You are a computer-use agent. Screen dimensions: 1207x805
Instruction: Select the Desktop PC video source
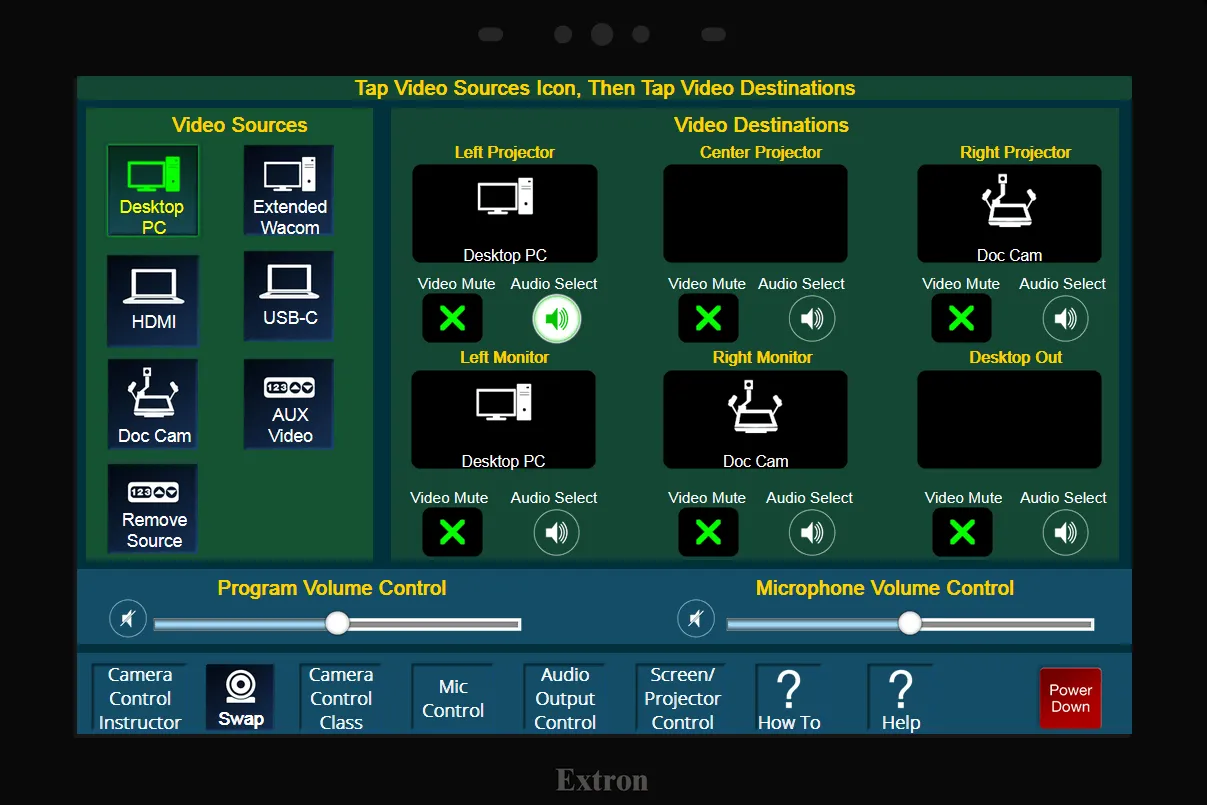(153, 192)
